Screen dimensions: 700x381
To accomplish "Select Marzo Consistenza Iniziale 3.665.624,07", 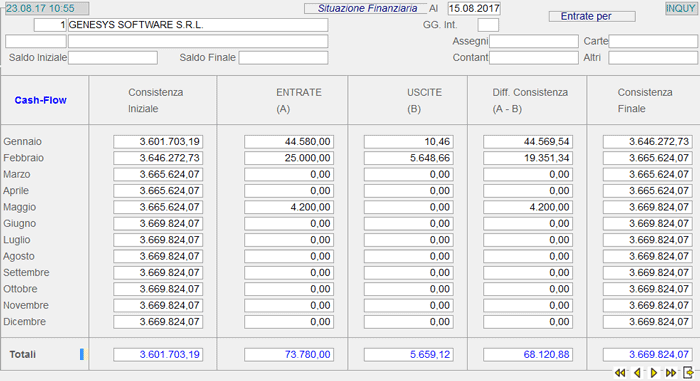I will pos(158,174).
